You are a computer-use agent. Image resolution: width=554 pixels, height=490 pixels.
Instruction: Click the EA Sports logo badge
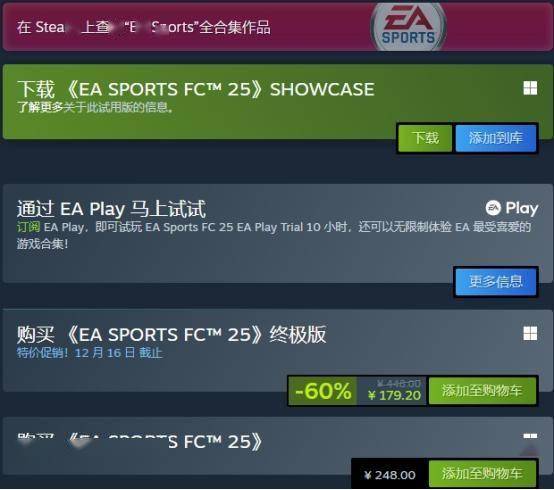click(x=408, y=28)
